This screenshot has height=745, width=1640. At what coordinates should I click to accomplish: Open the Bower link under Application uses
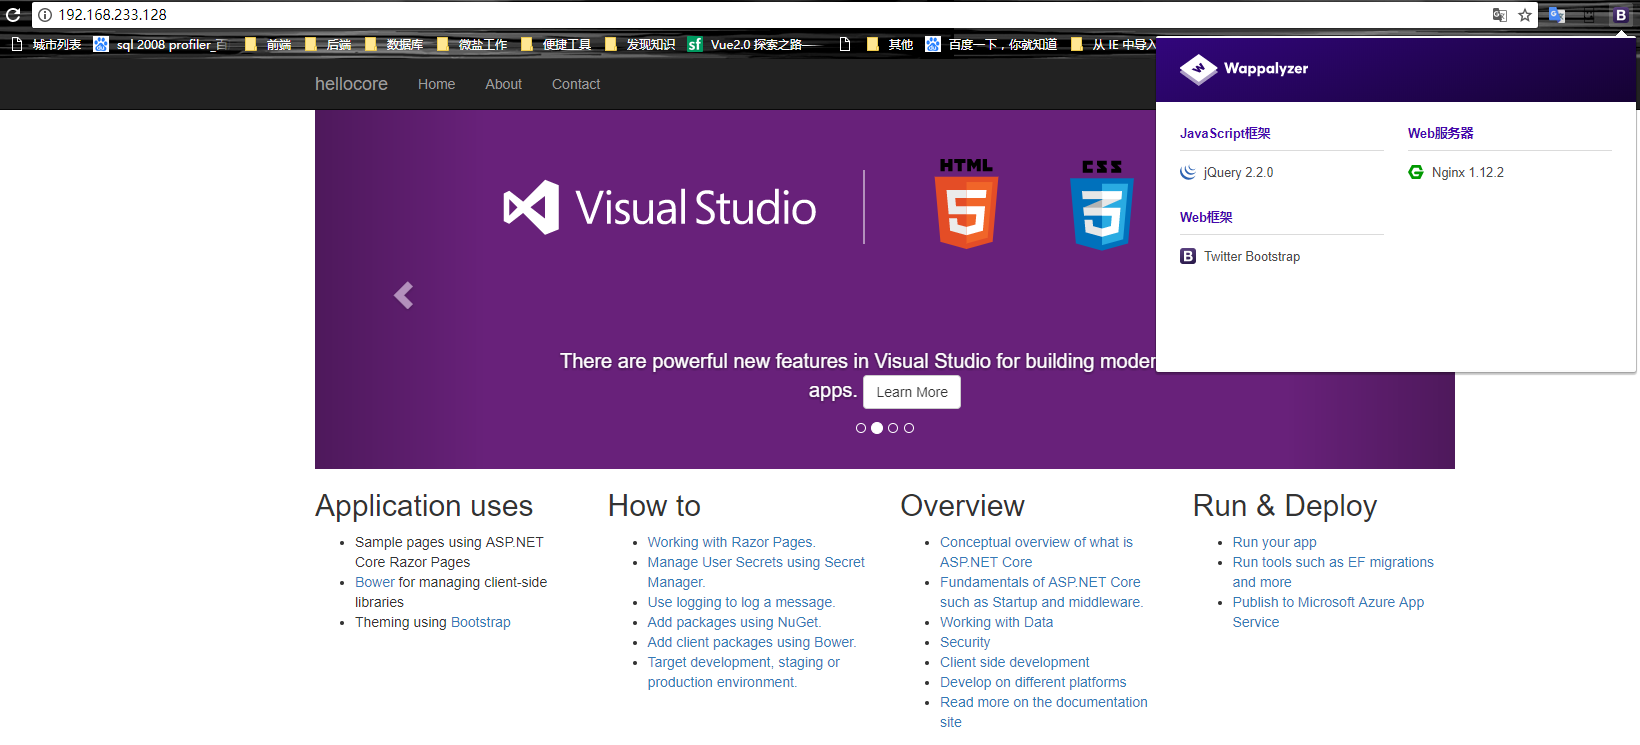pos(375,582)
